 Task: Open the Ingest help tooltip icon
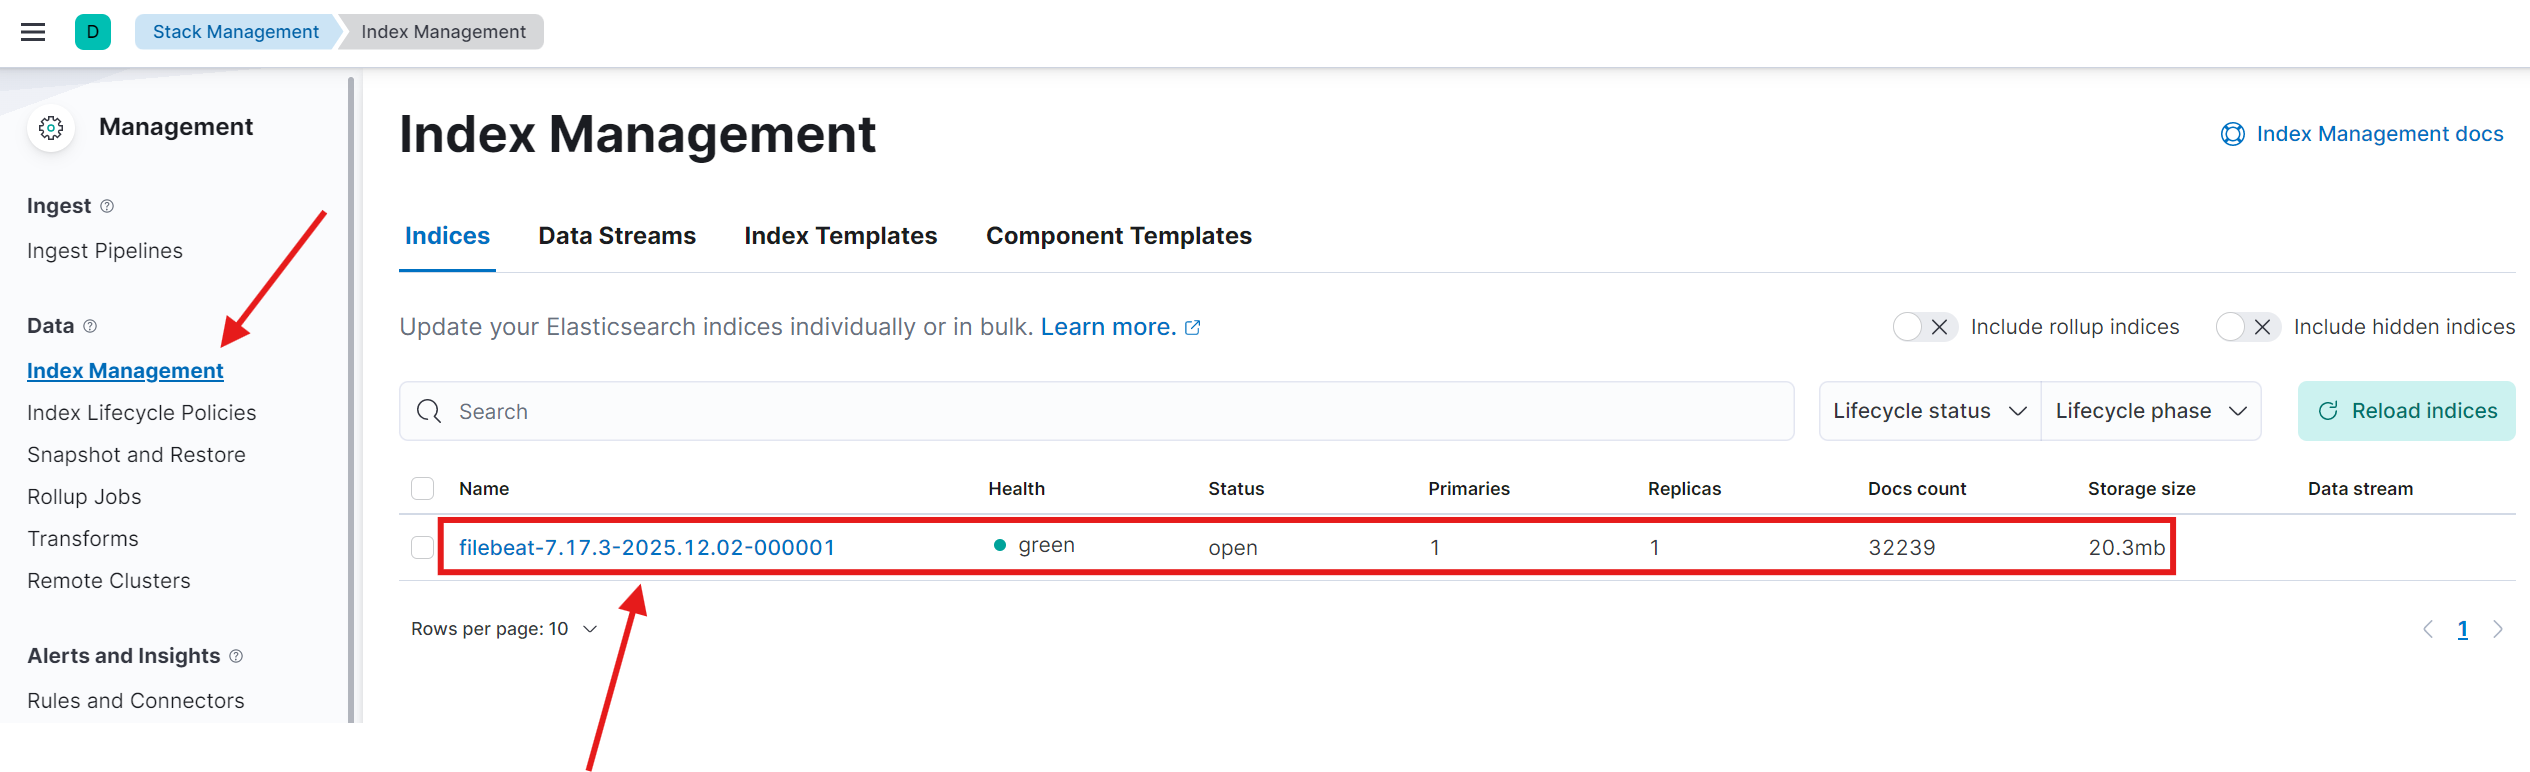[x=104, y=206]
